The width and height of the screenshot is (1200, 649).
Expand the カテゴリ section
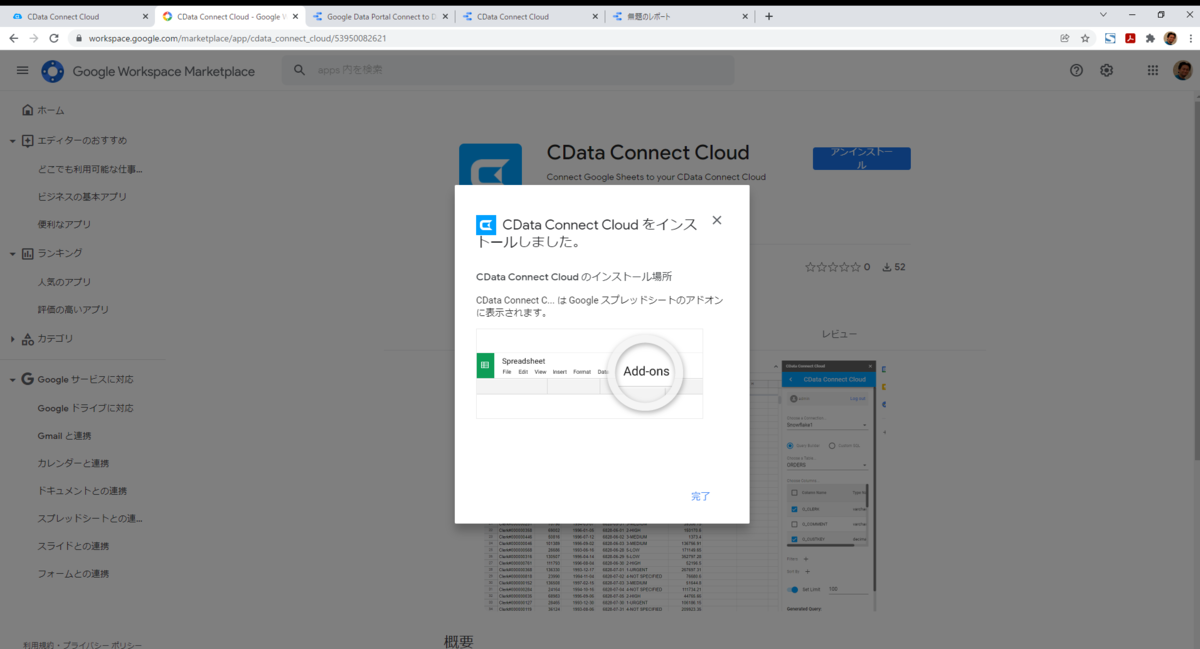point(13,339)
